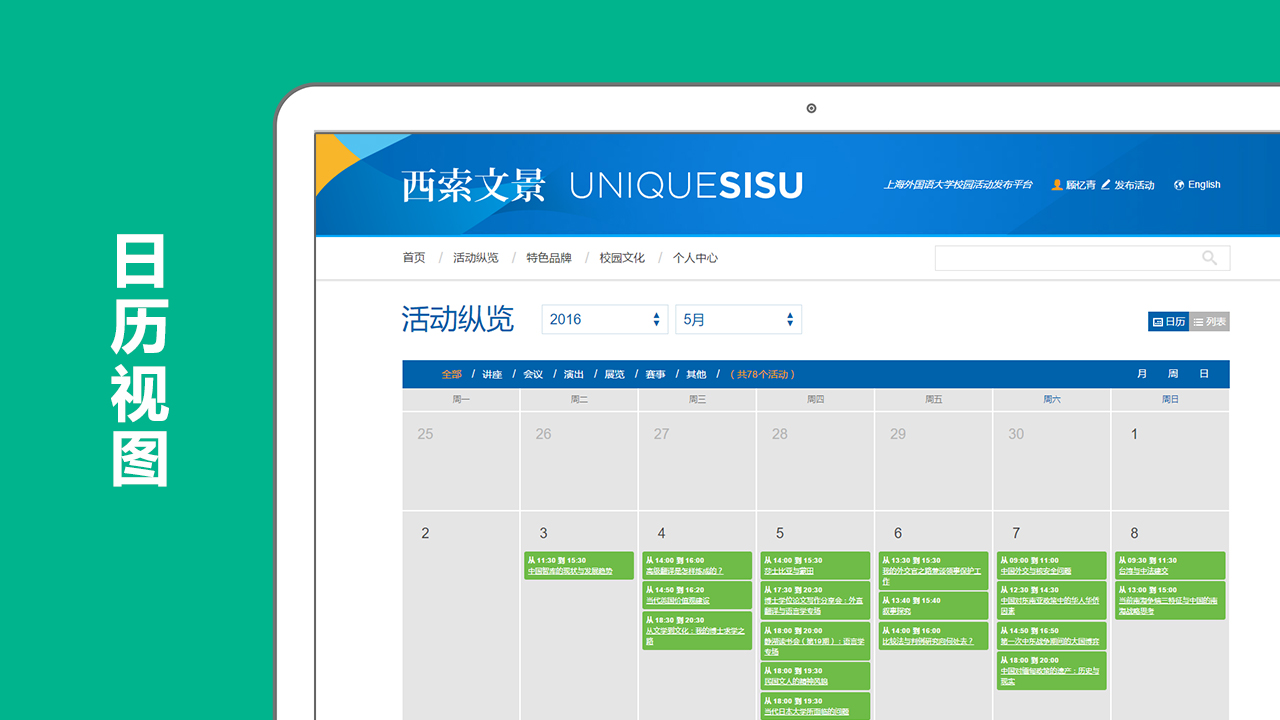
Task: Switch calendar to 月 view
Action: (x=1142, y=374)
